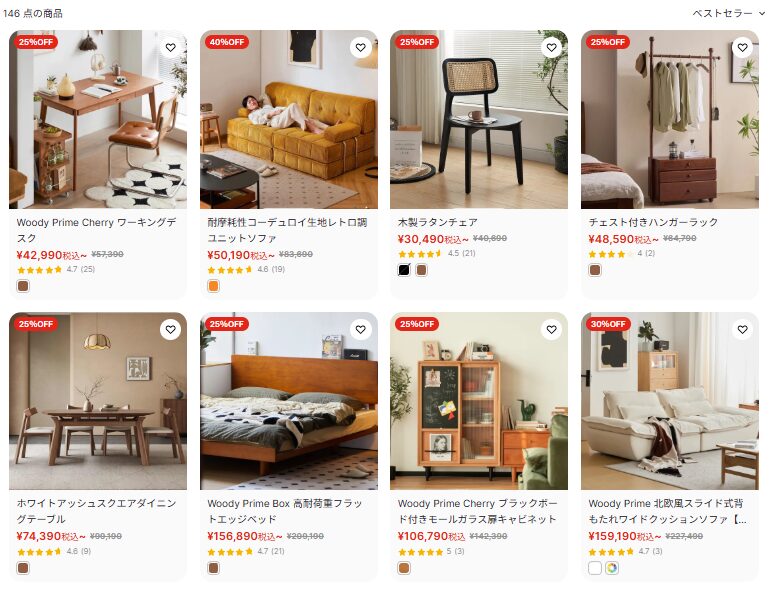
Task: Favorite the Woody Prime Cherry working desk
Action: [171, 47]
